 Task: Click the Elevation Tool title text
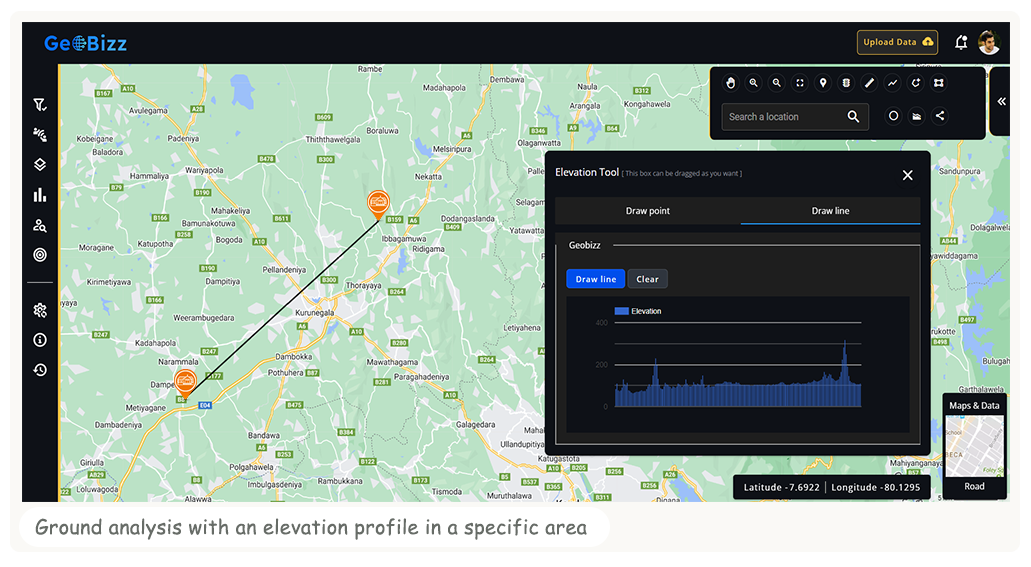587,172
